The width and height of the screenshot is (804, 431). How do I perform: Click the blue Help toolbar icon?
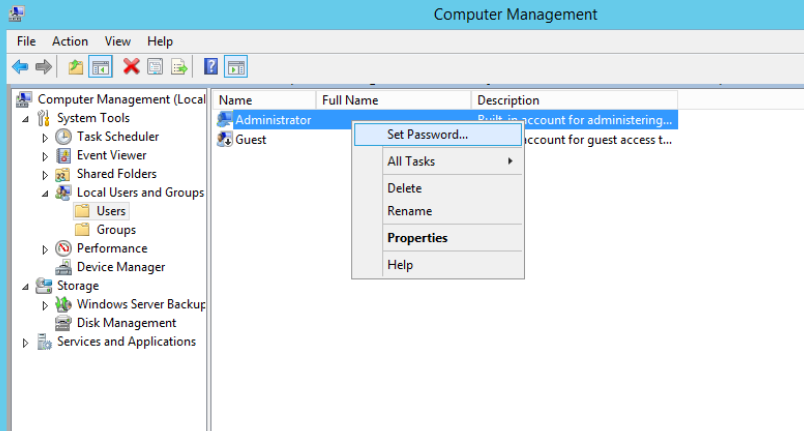[211, 67]
